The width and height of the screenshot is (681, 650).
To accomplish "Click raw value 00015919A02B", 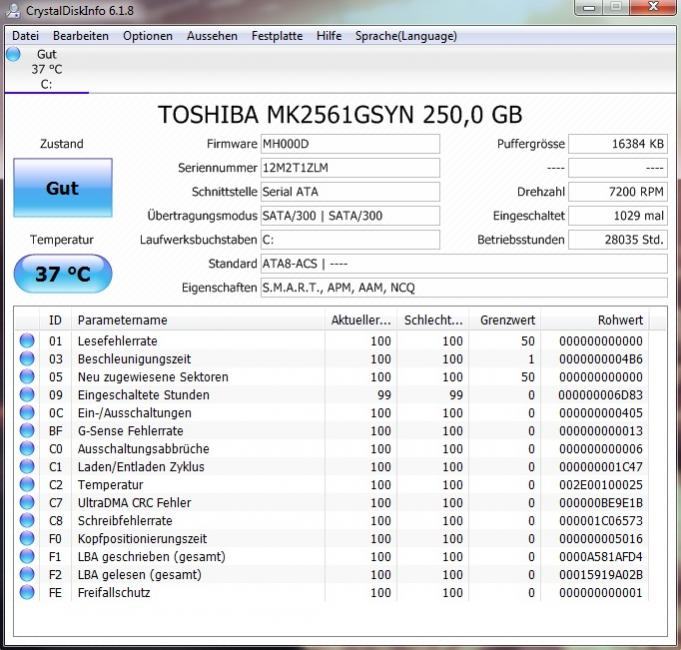I will pos(601,574).
